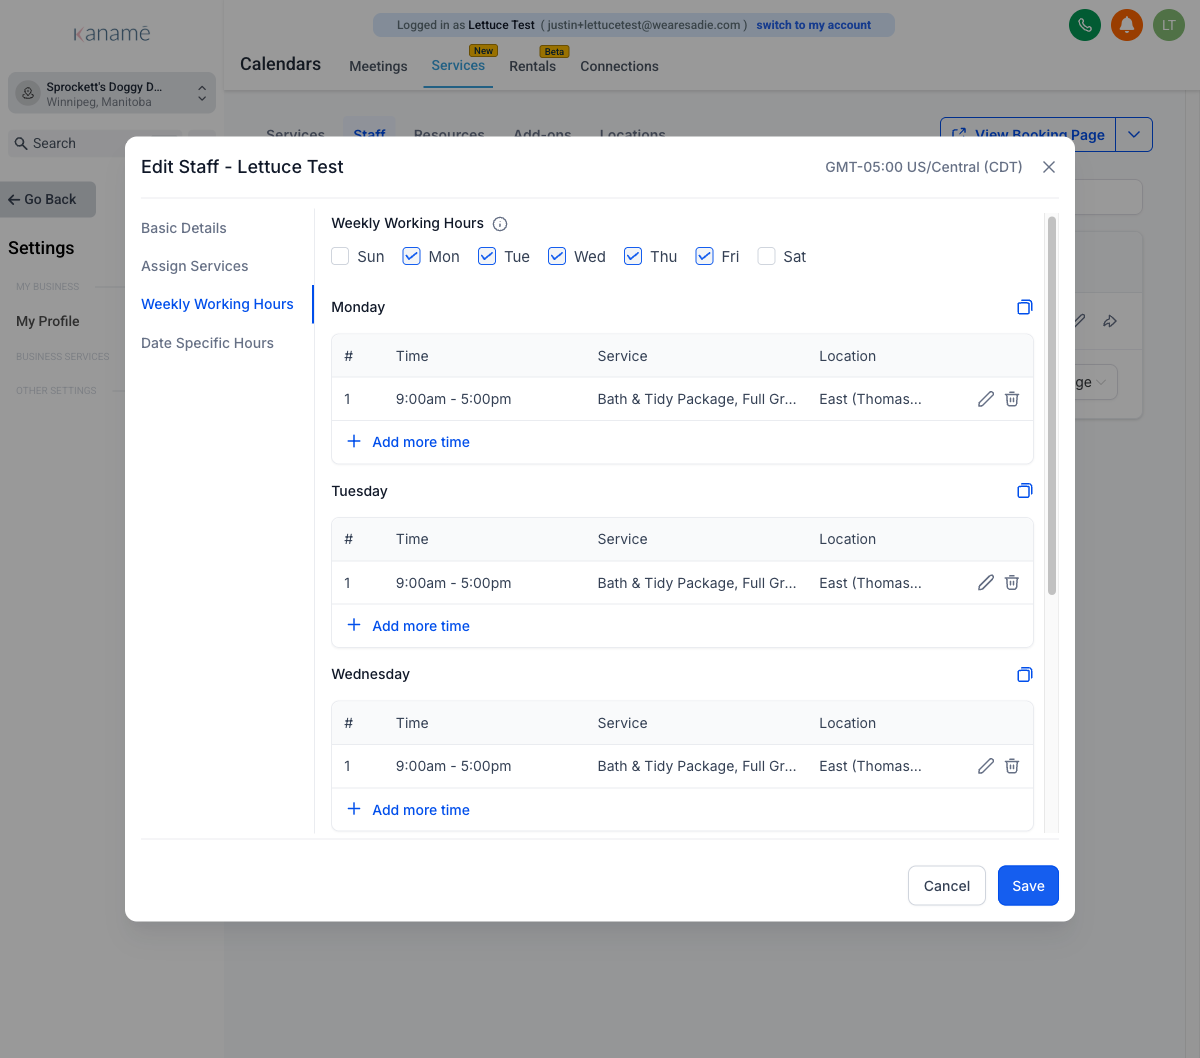Click the green phone icon in header
1200x1058 pixels.
pos(1085,25)
